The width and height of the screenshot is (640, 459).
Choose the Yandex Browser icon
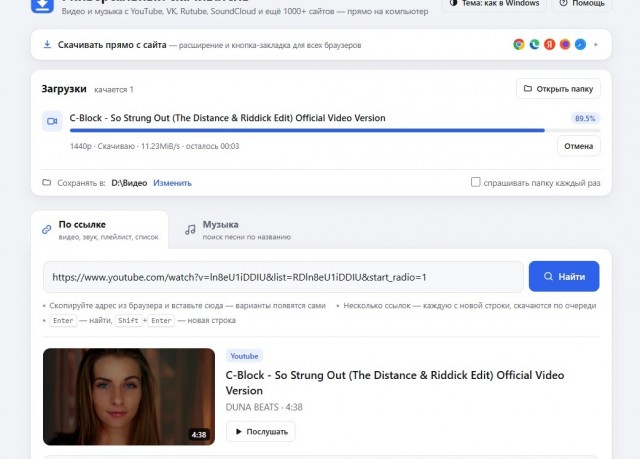[x=549, y=44]
